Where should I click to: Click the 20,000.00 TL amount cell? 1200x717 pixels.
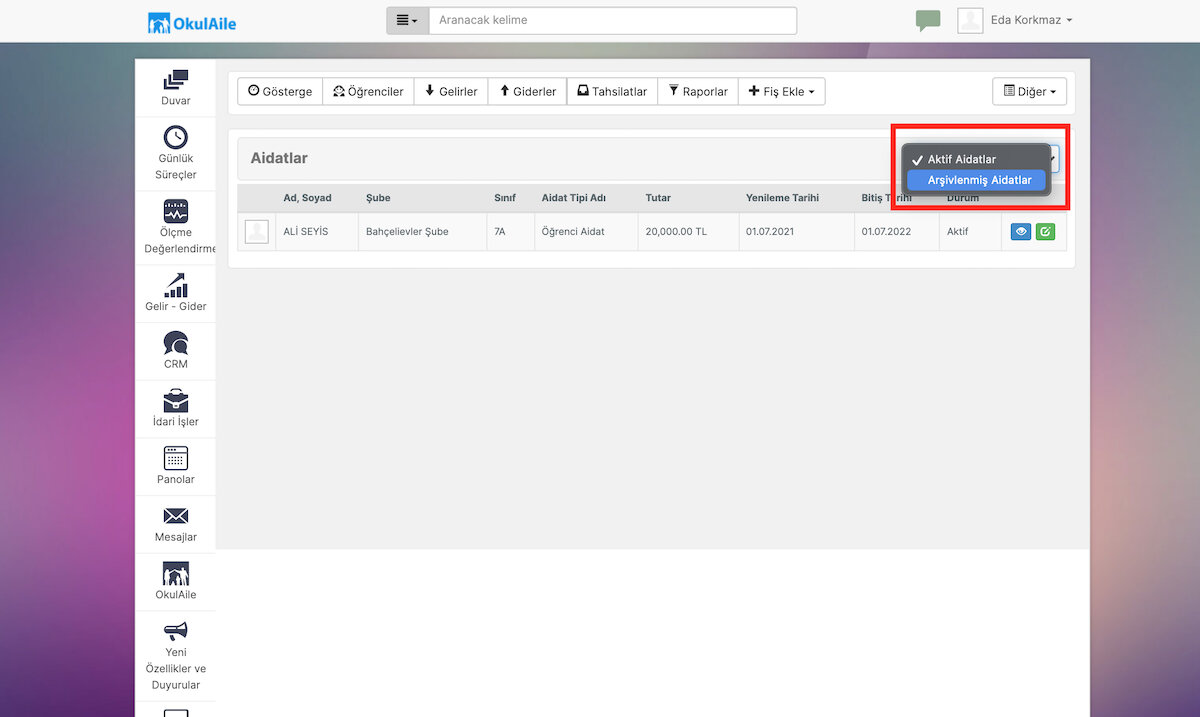(x=689, y=232)
